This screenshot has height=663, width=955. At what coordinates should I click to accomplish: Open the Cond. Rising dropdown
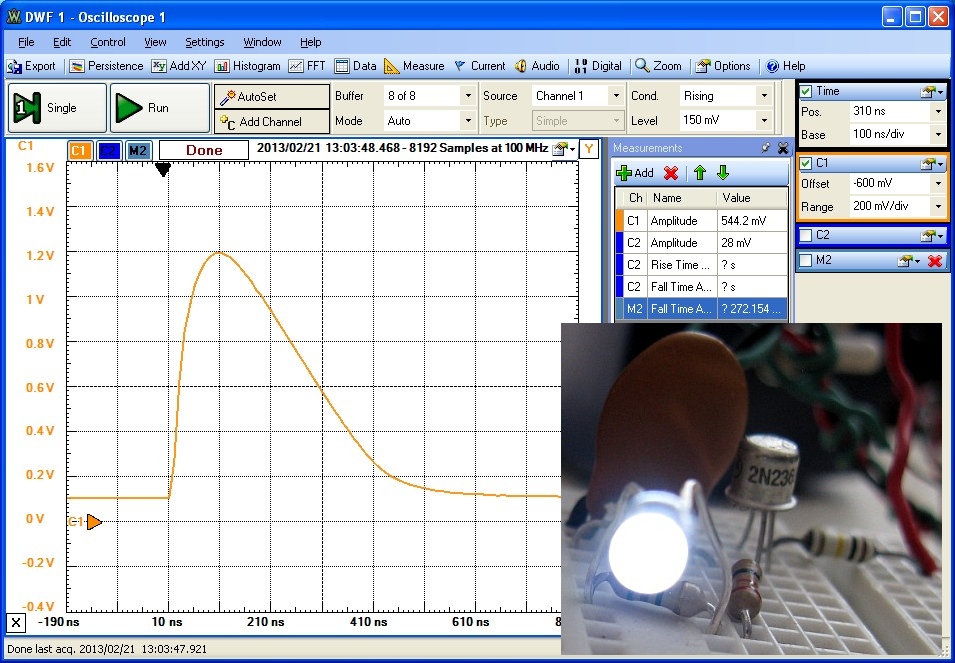tap(764, 96)
